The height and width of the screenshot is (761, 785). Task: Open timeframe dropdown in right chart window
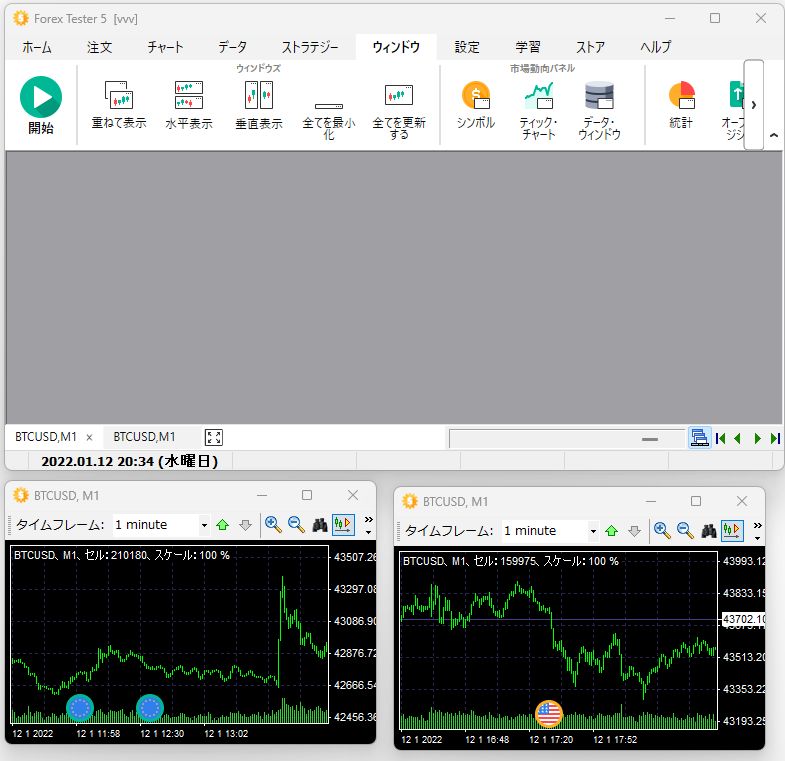(x=593, y=531)
